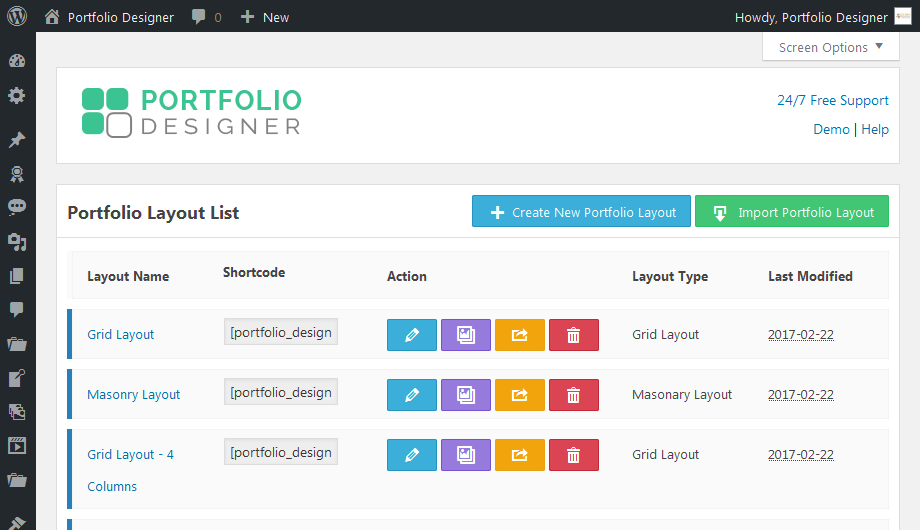This screenshot has height=530, width=920.
Task: Click the Layout Name column header
Action: [x=128, y=276]
